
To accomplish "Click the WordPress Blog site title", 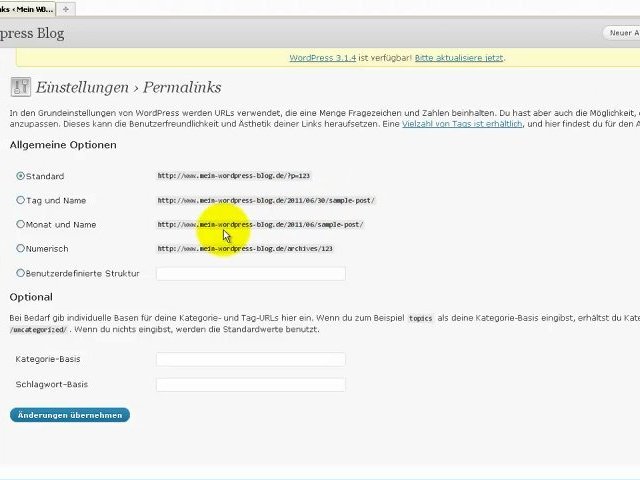I will coord(32,33).
